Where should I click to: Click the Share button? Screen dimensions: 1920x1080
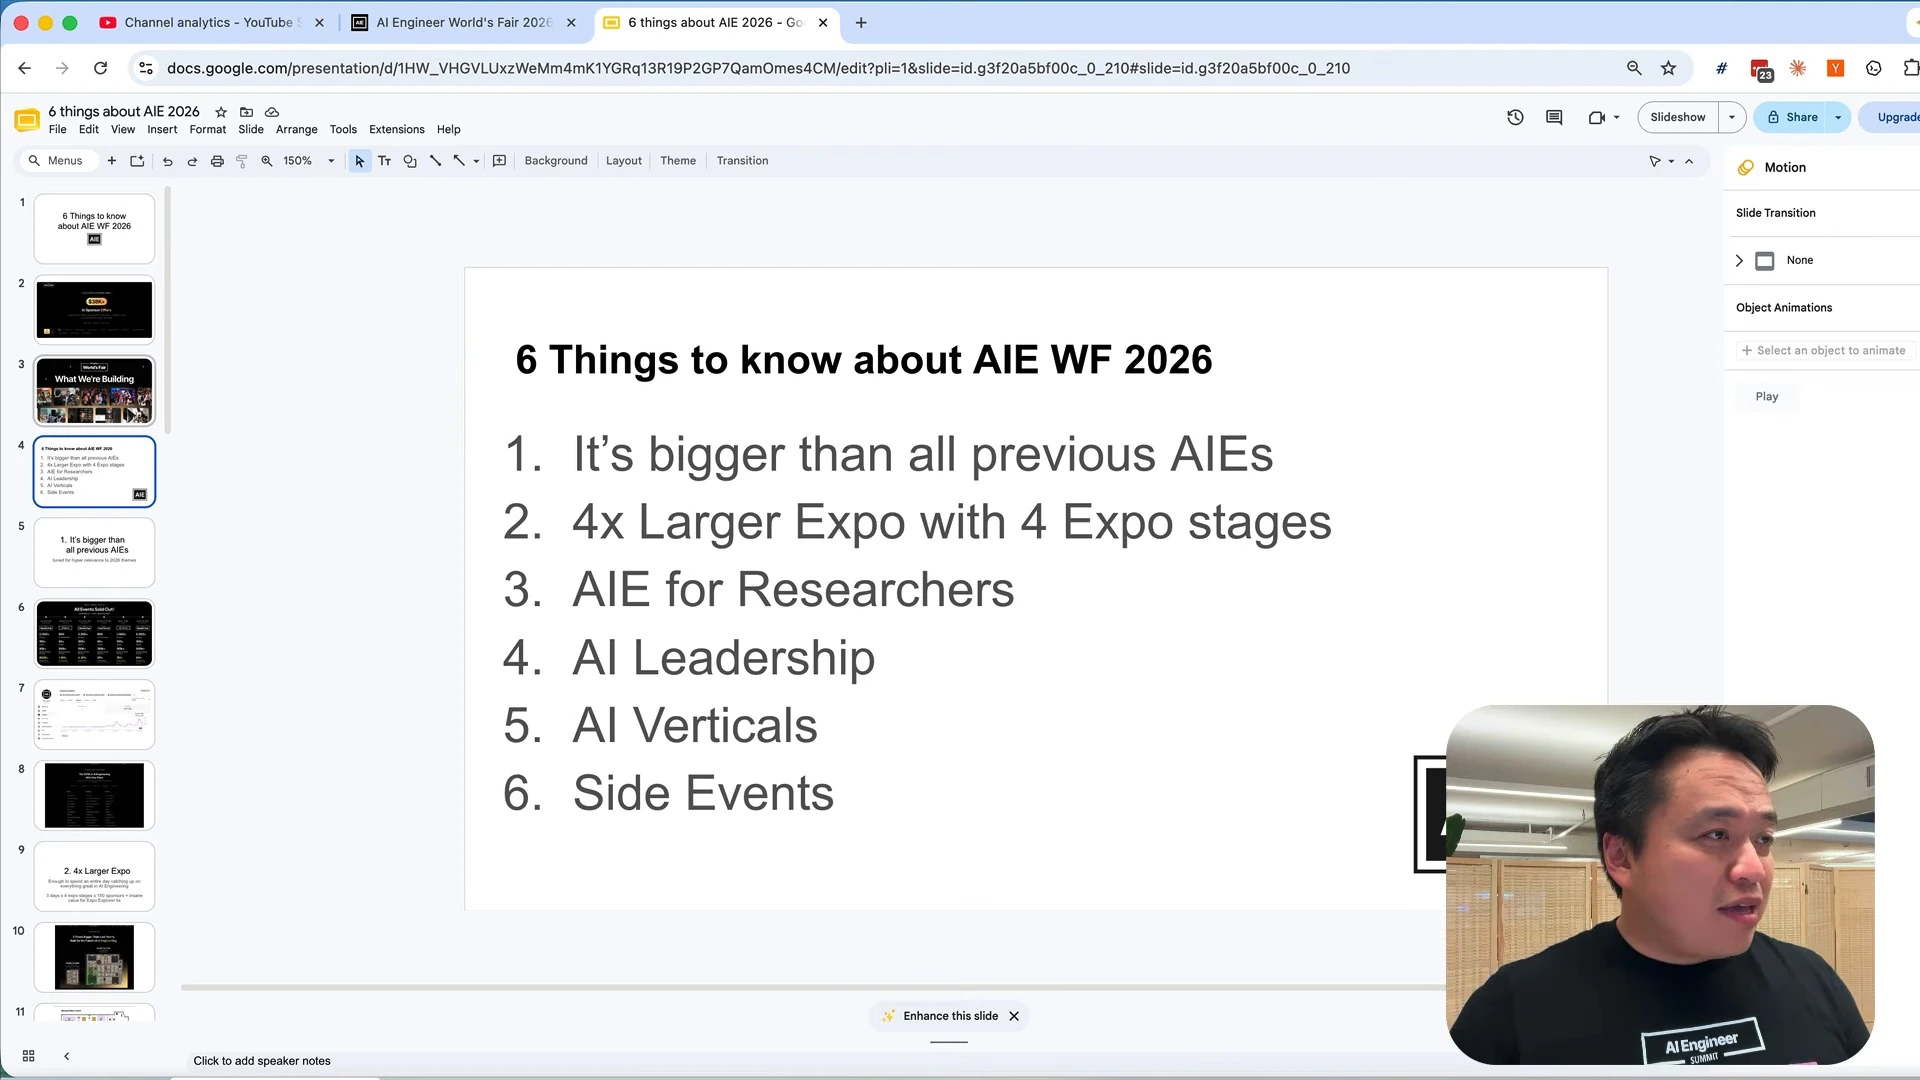coord(1791,117)
